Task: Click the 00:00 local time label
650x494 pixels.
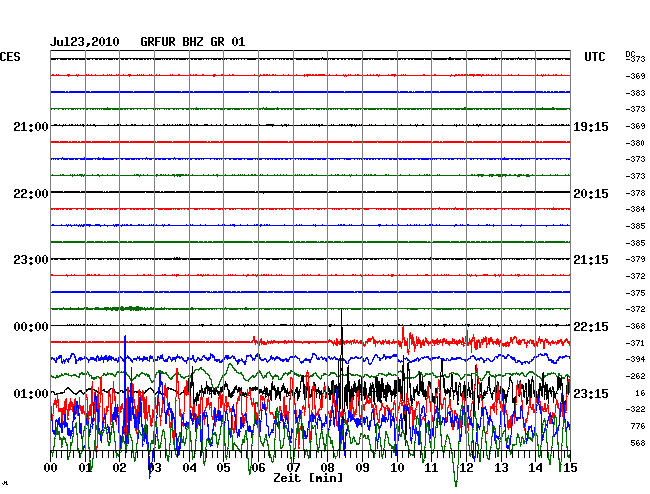Action: click(31, 327)
